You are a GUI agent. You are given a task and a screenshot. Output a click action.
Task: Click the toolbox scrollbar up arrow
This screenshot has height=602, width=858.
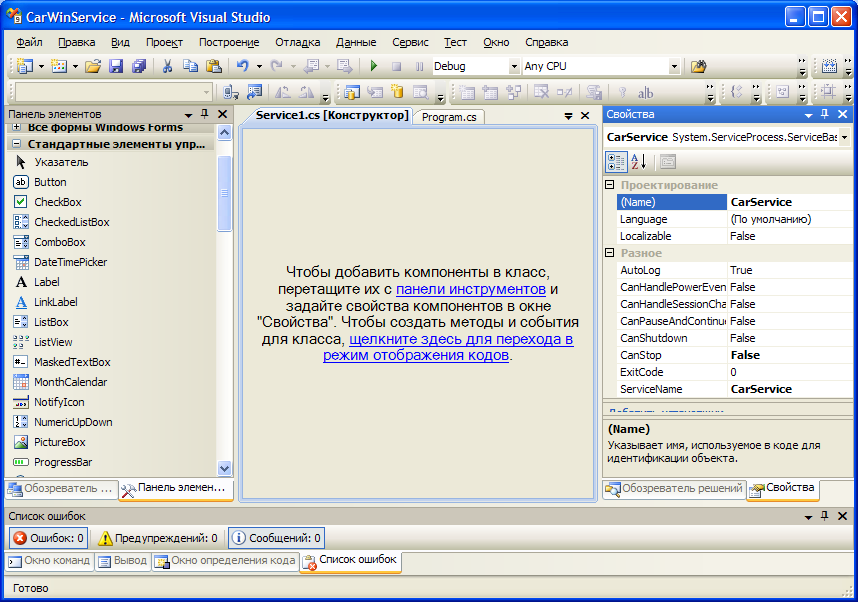pos(224,132)
